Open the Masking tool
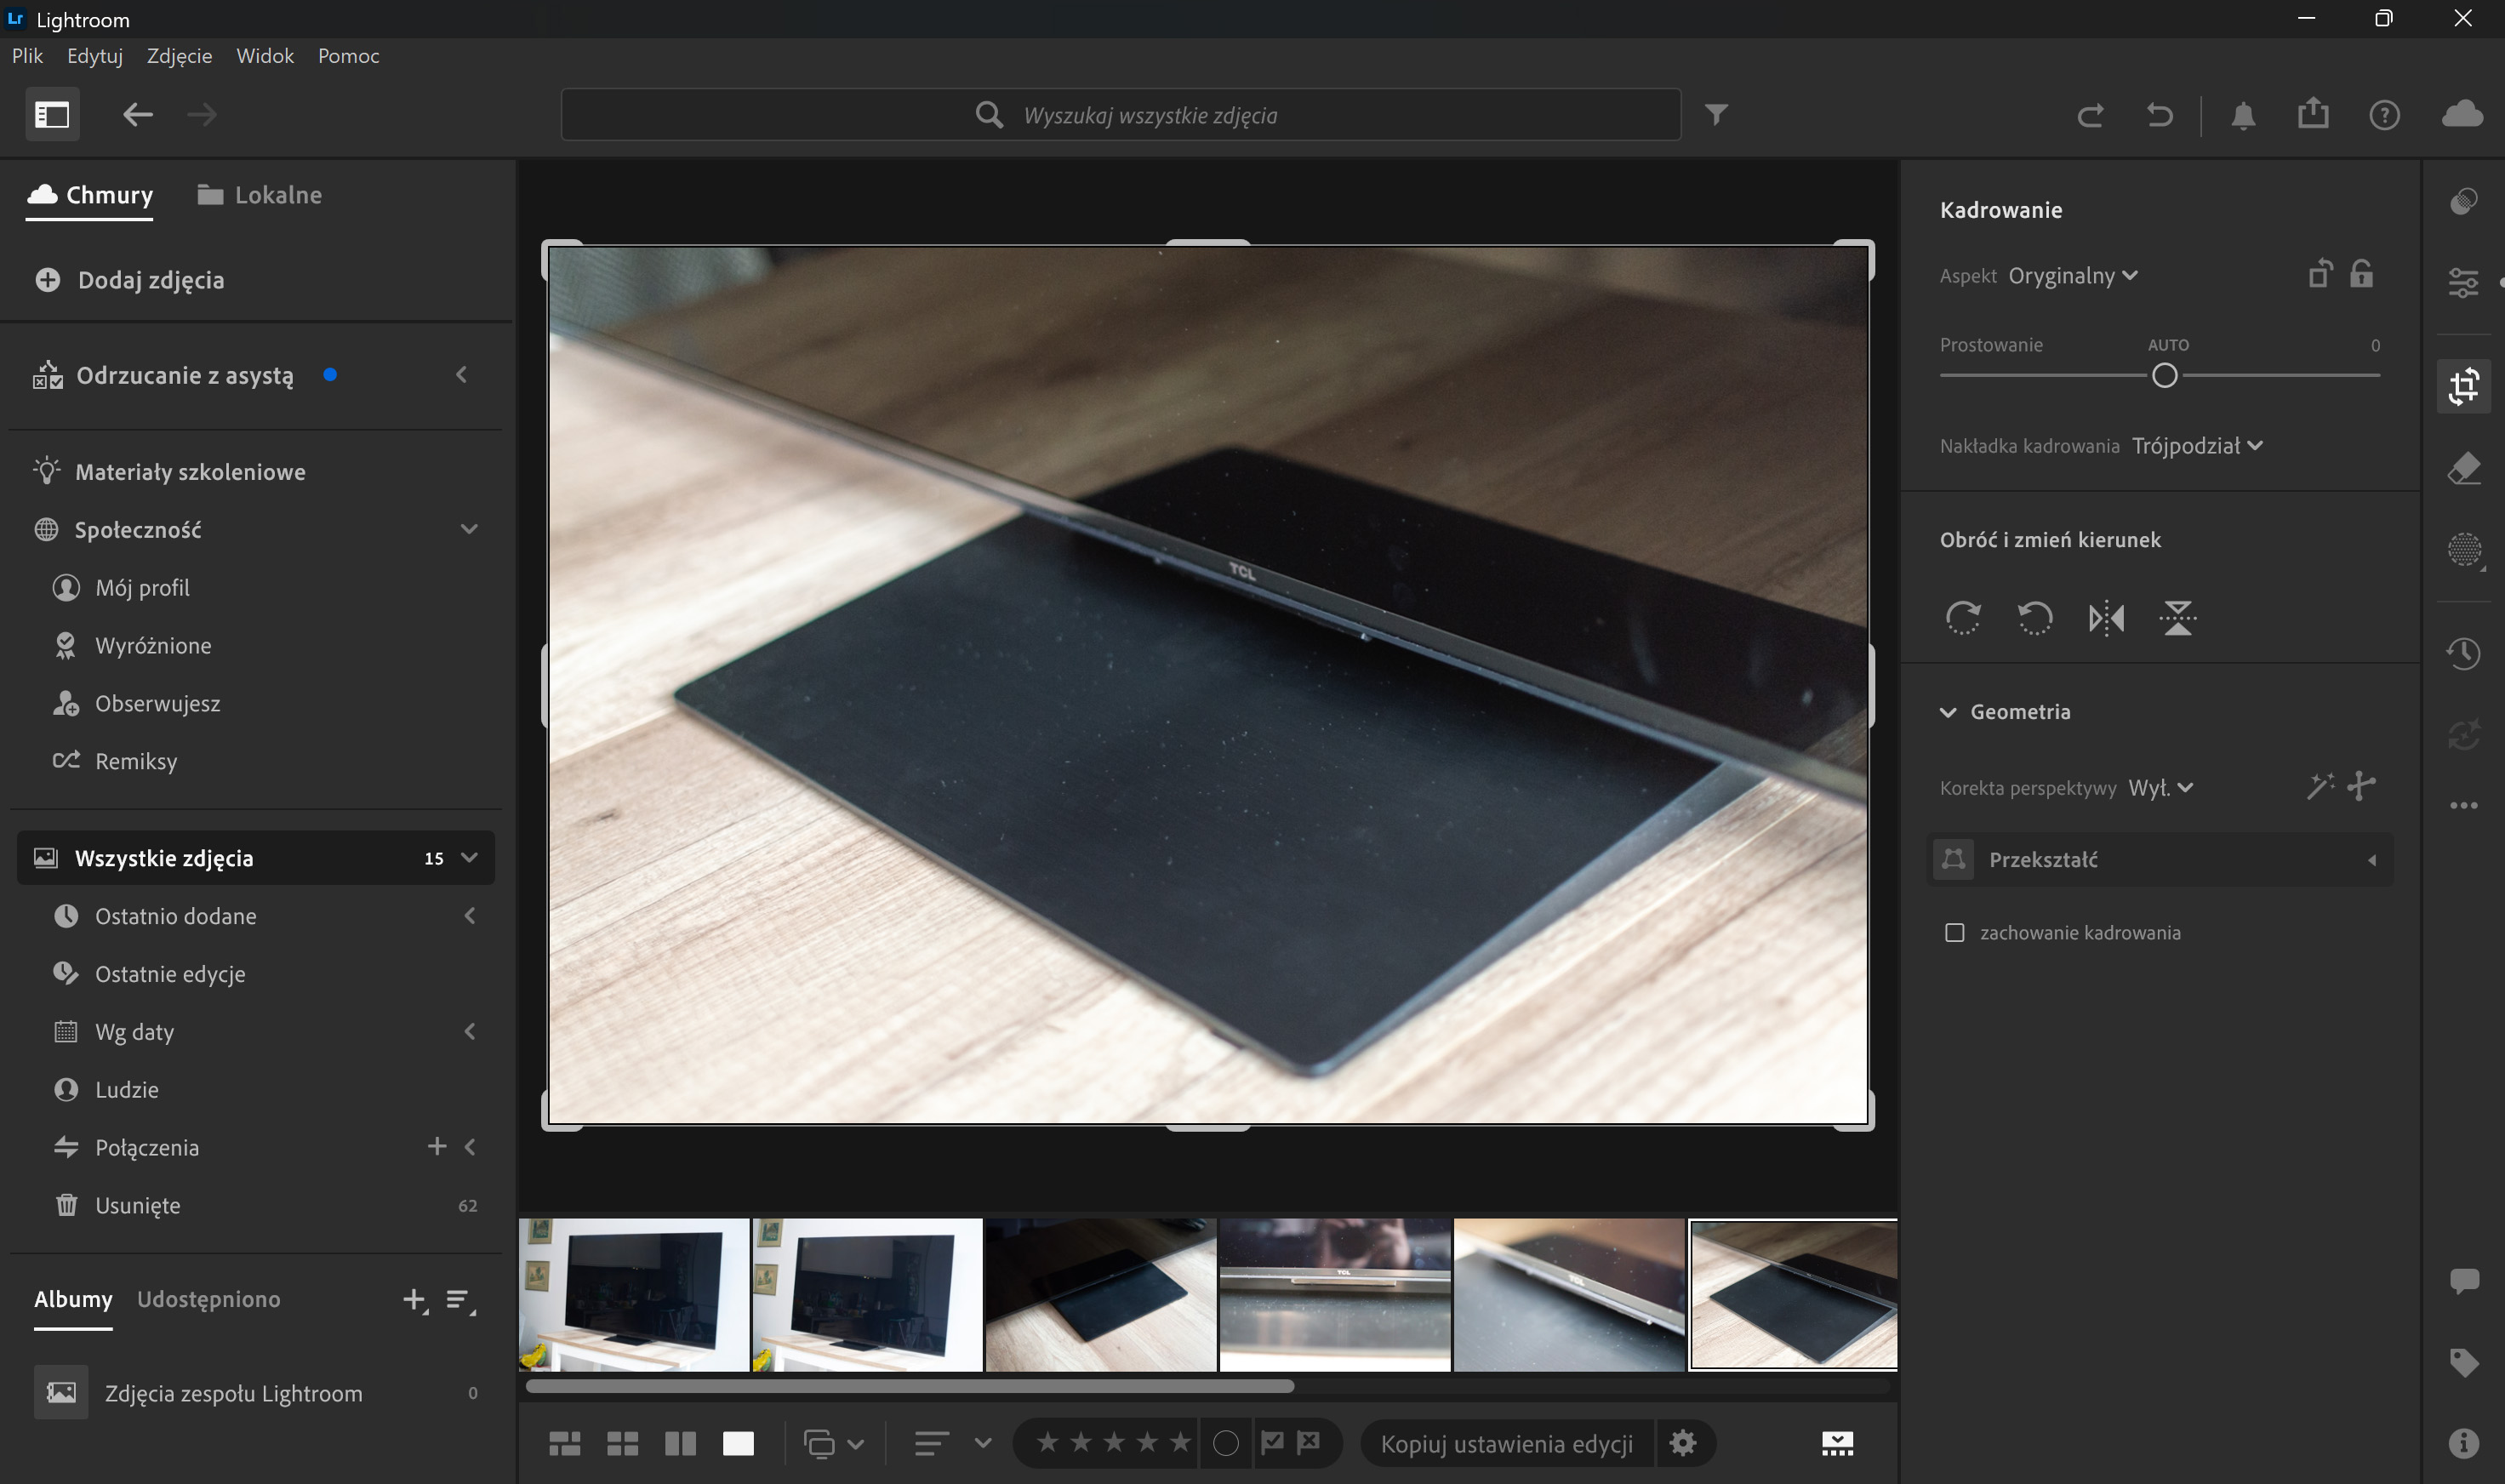Image resolution: width=2505 pixels, height=1484 pixels. [x=2464, y=549]
